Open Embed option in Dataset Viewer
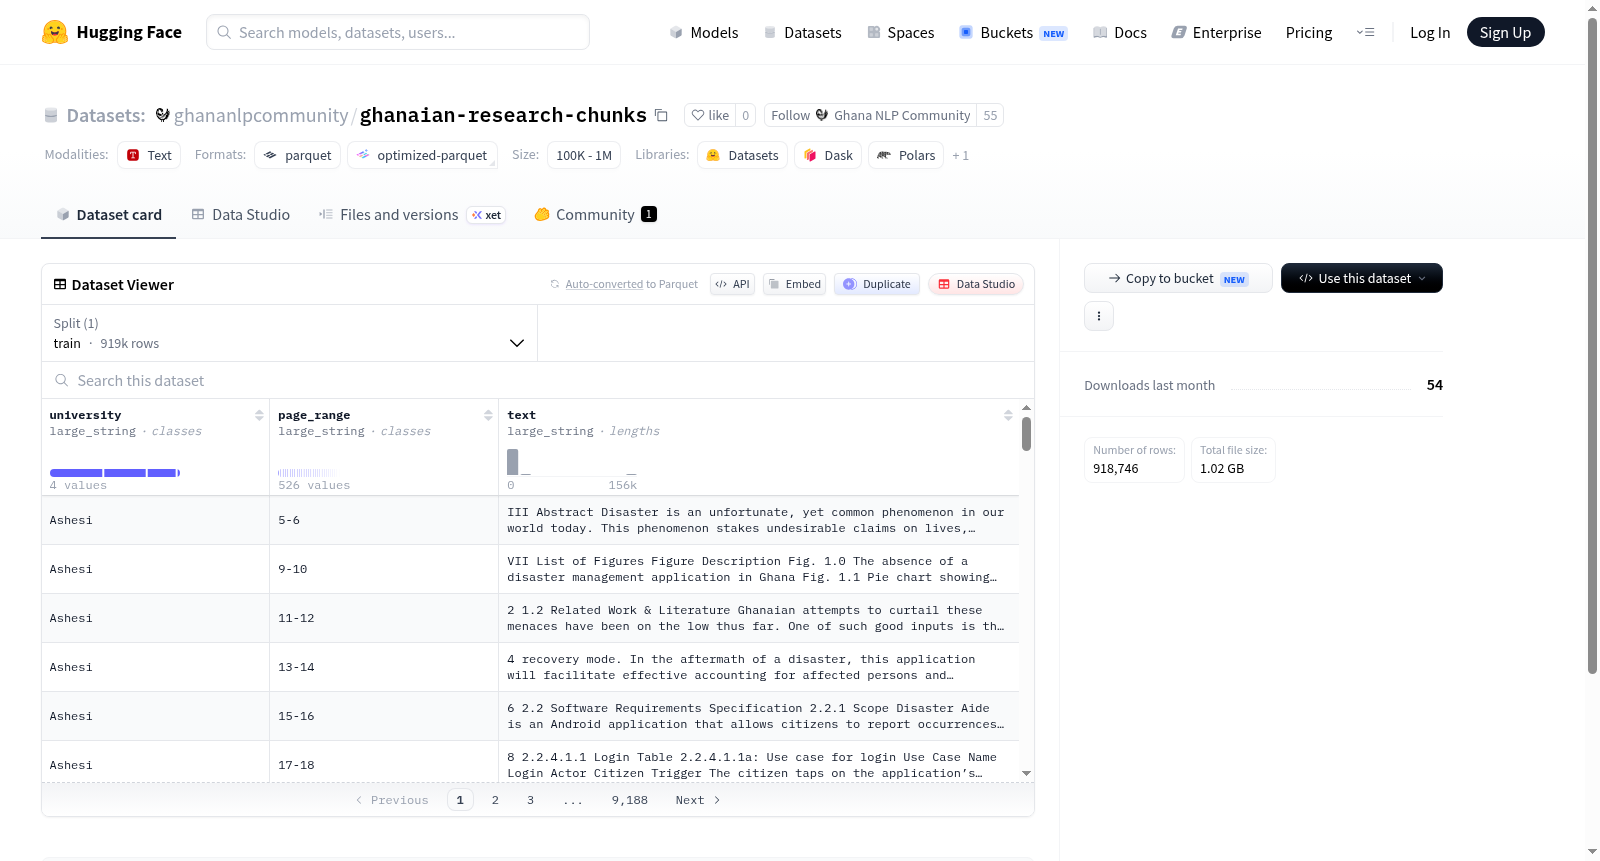Viewport: 1600px width, 861px height. click(x=794, y=284)
